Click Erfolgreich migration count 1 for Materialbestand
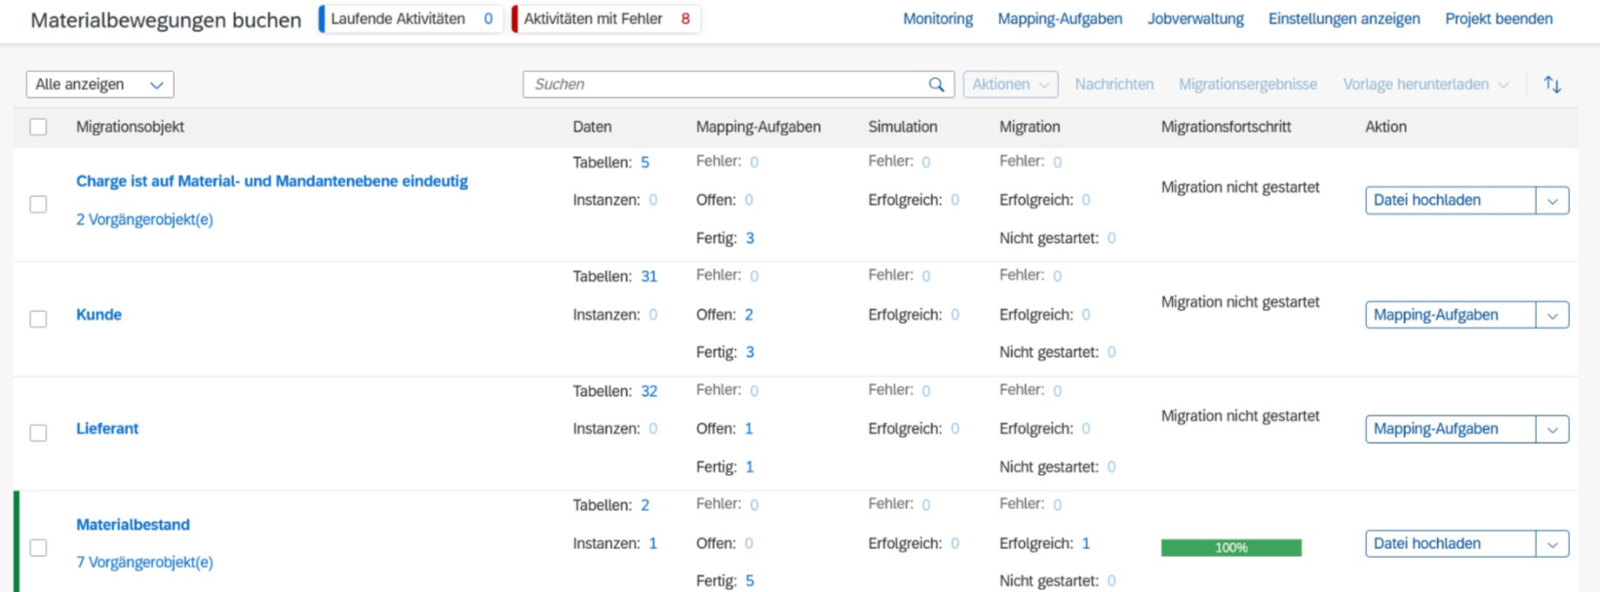Viewport: 1600px width, 592px height. click(x=1086, y=544)
